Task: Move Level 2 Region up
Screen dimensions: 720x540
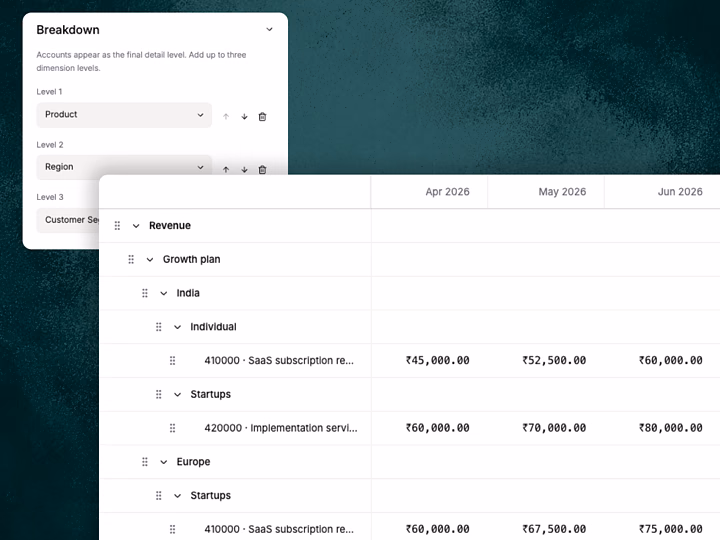Action: click(x=226, y=169)
